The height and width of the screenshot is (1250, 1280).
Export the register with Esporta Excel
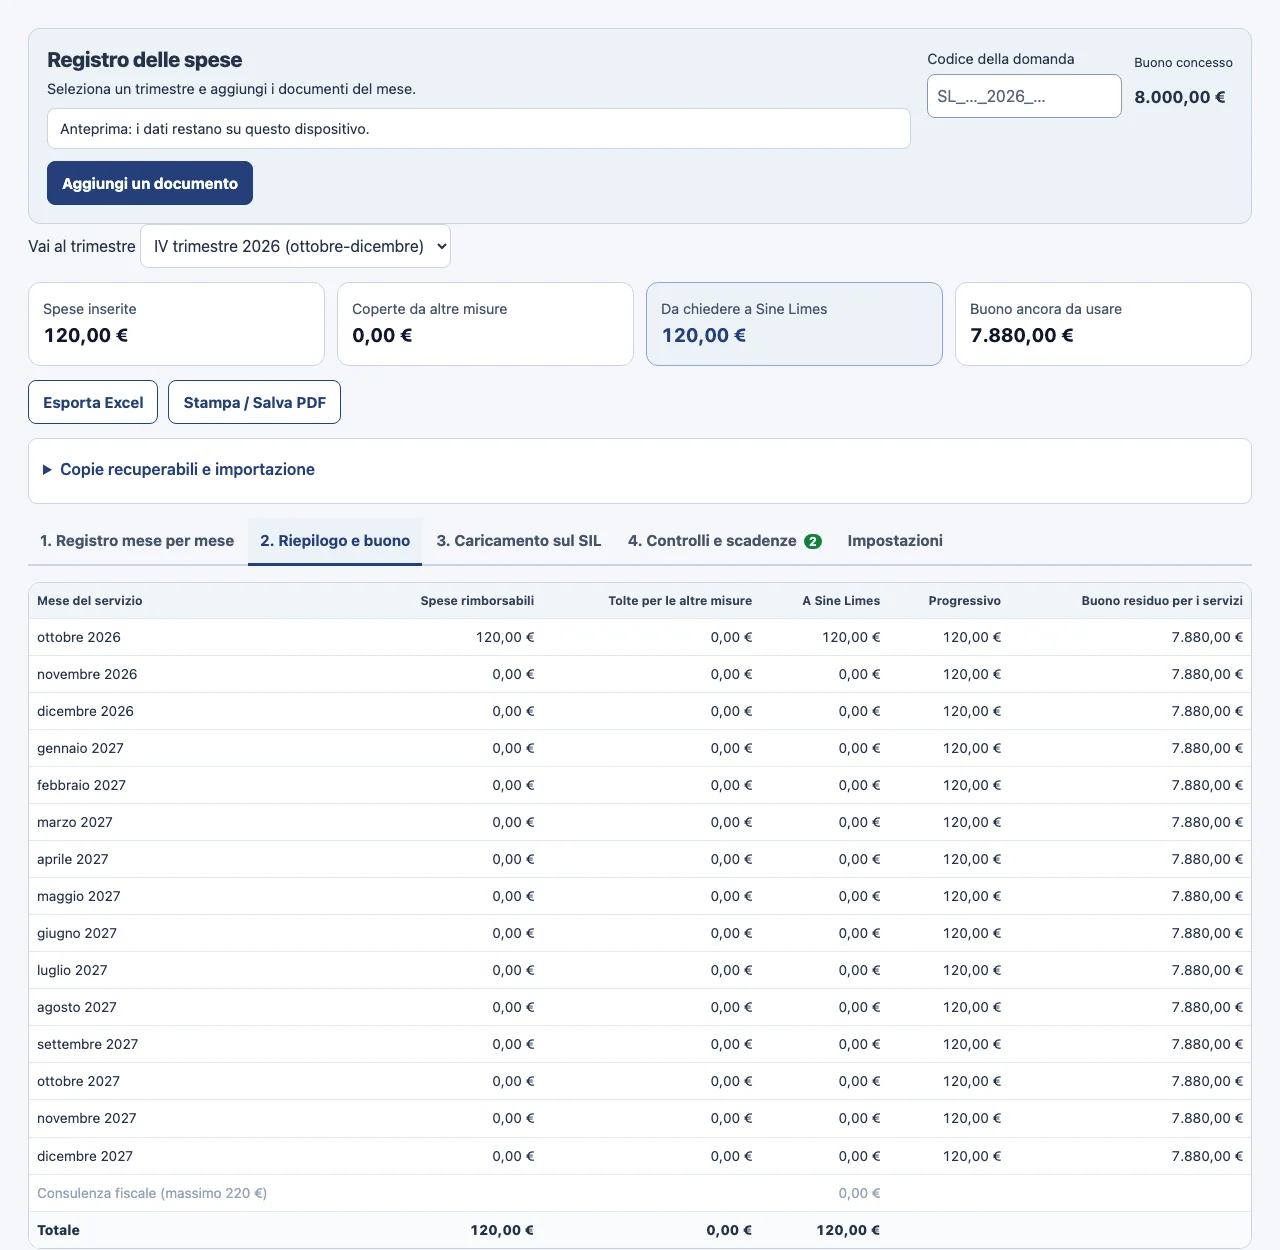pos(93,402)
